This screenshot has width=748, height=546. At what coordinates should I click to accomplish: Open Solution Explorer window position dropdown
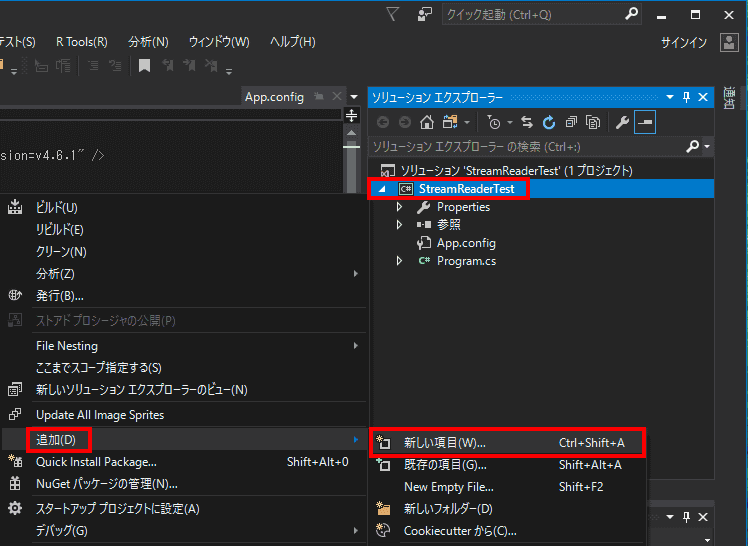click(670, 97)
